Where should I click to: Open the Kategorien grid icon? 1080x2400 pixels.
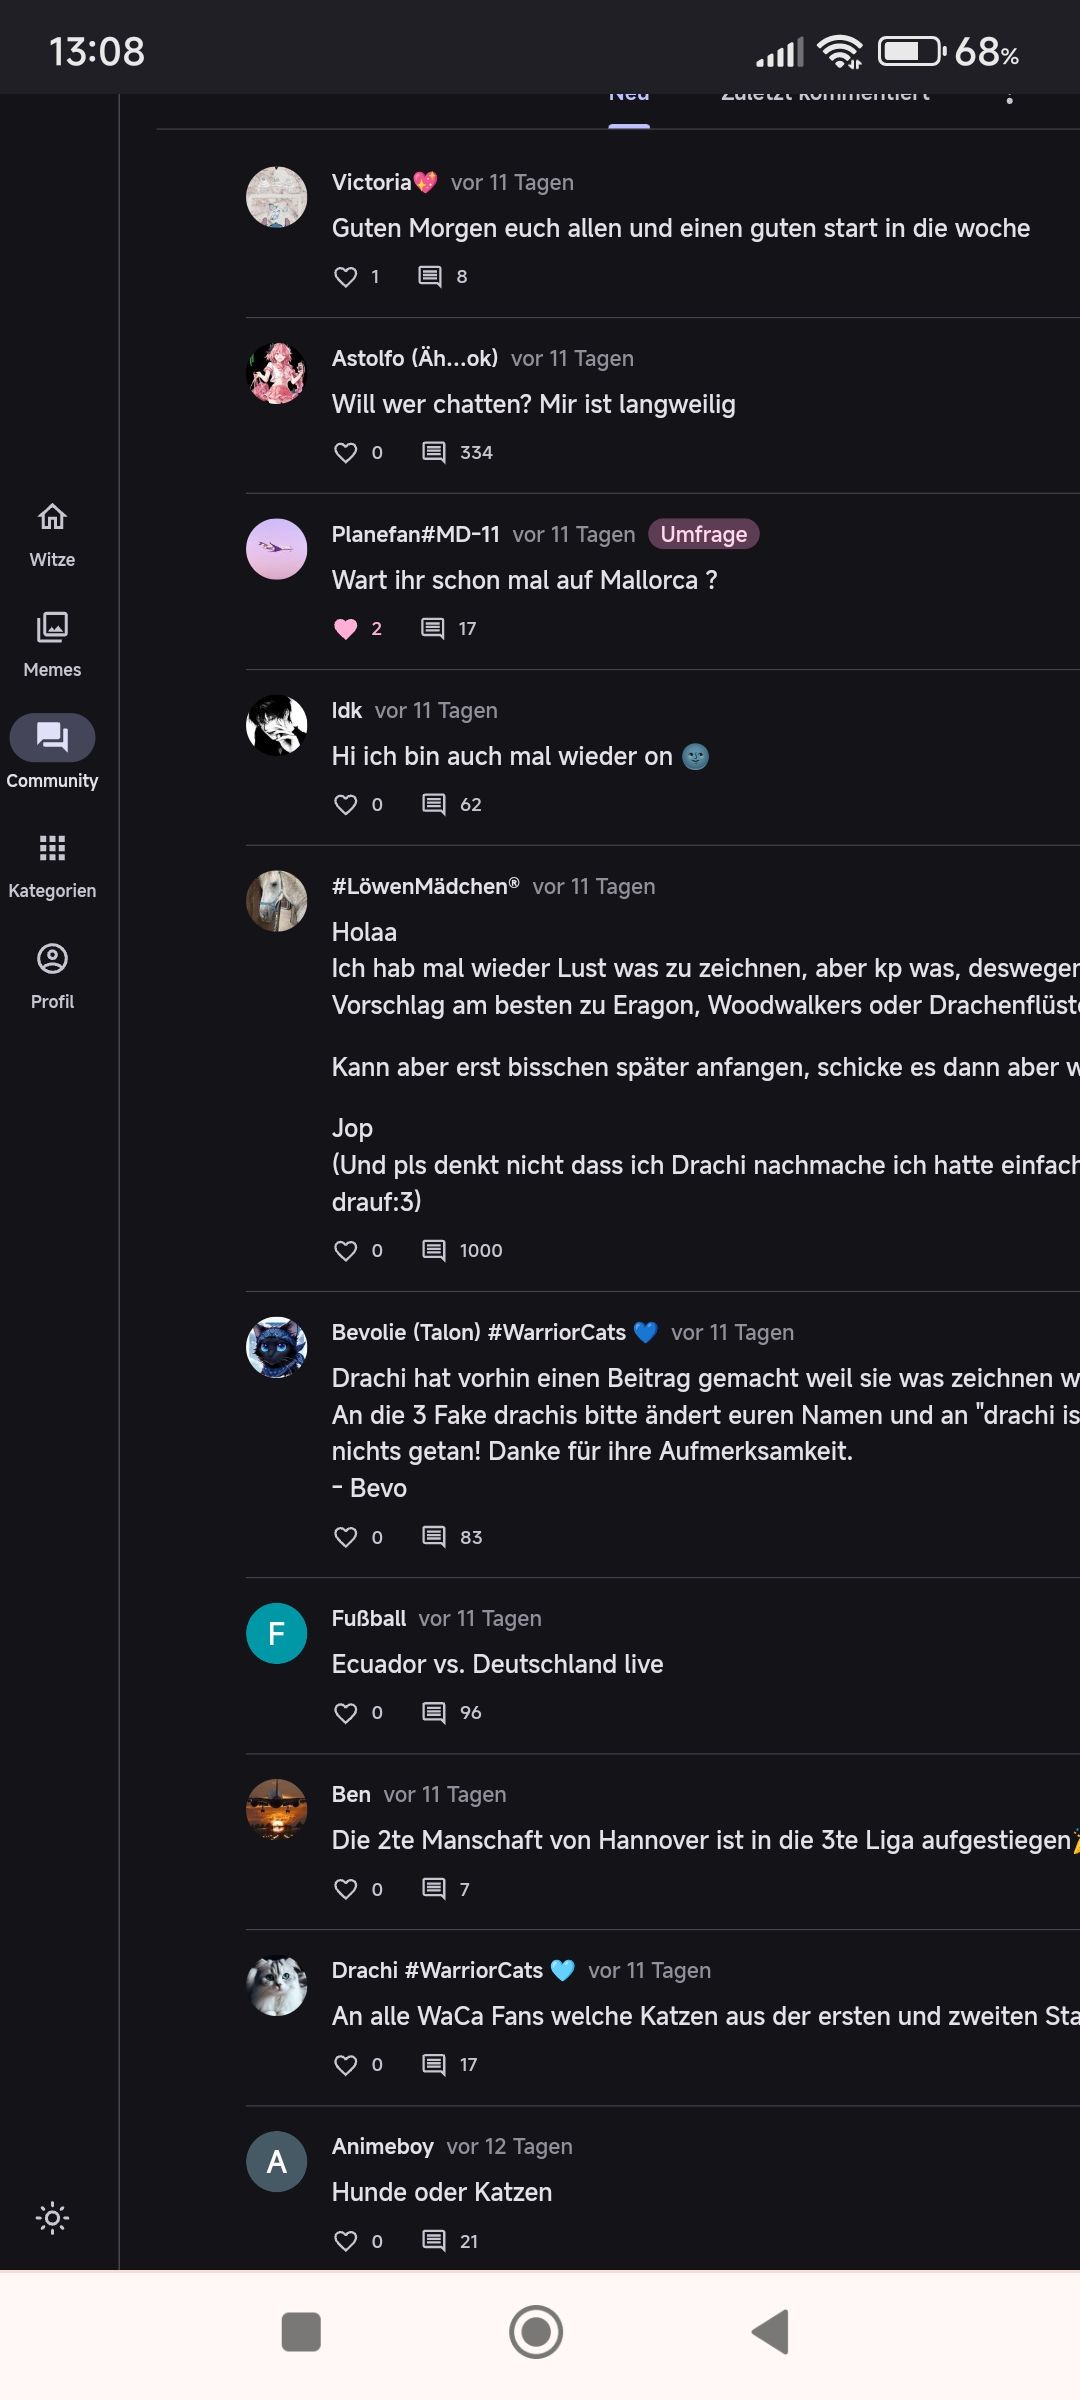point(52,848)
